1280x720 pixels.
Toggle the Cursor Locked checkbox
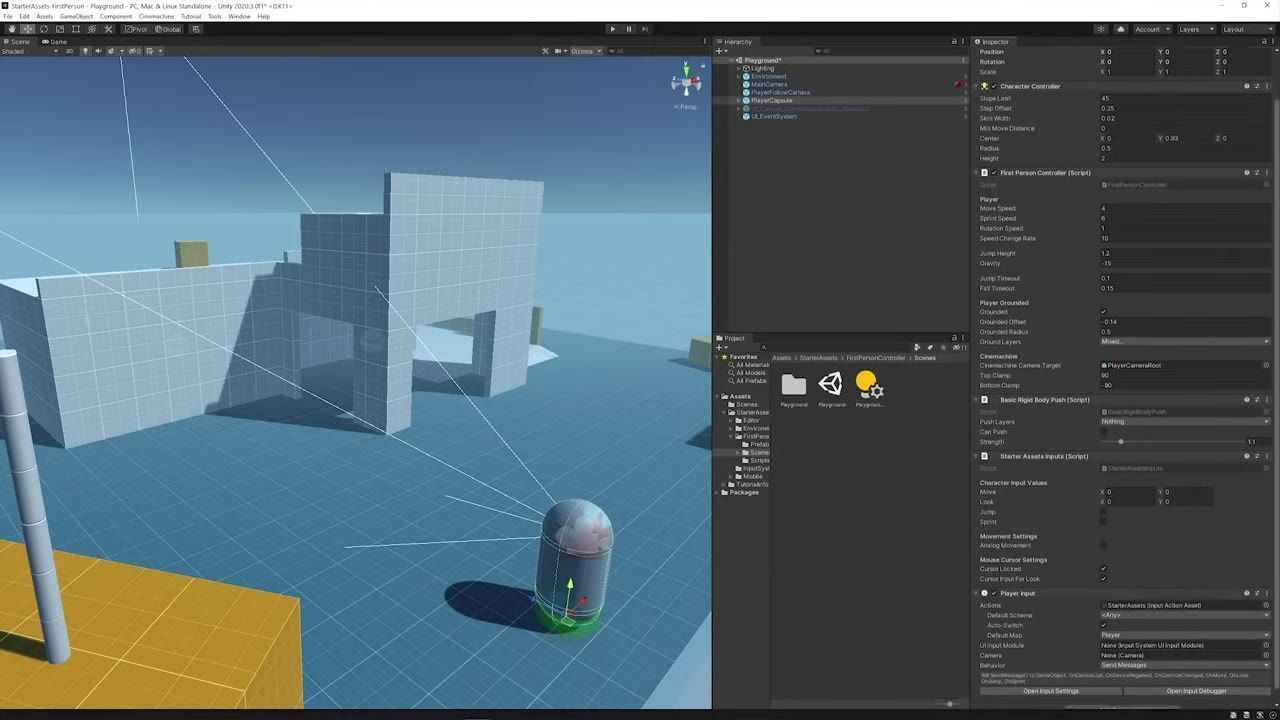tap(1104, 569)
